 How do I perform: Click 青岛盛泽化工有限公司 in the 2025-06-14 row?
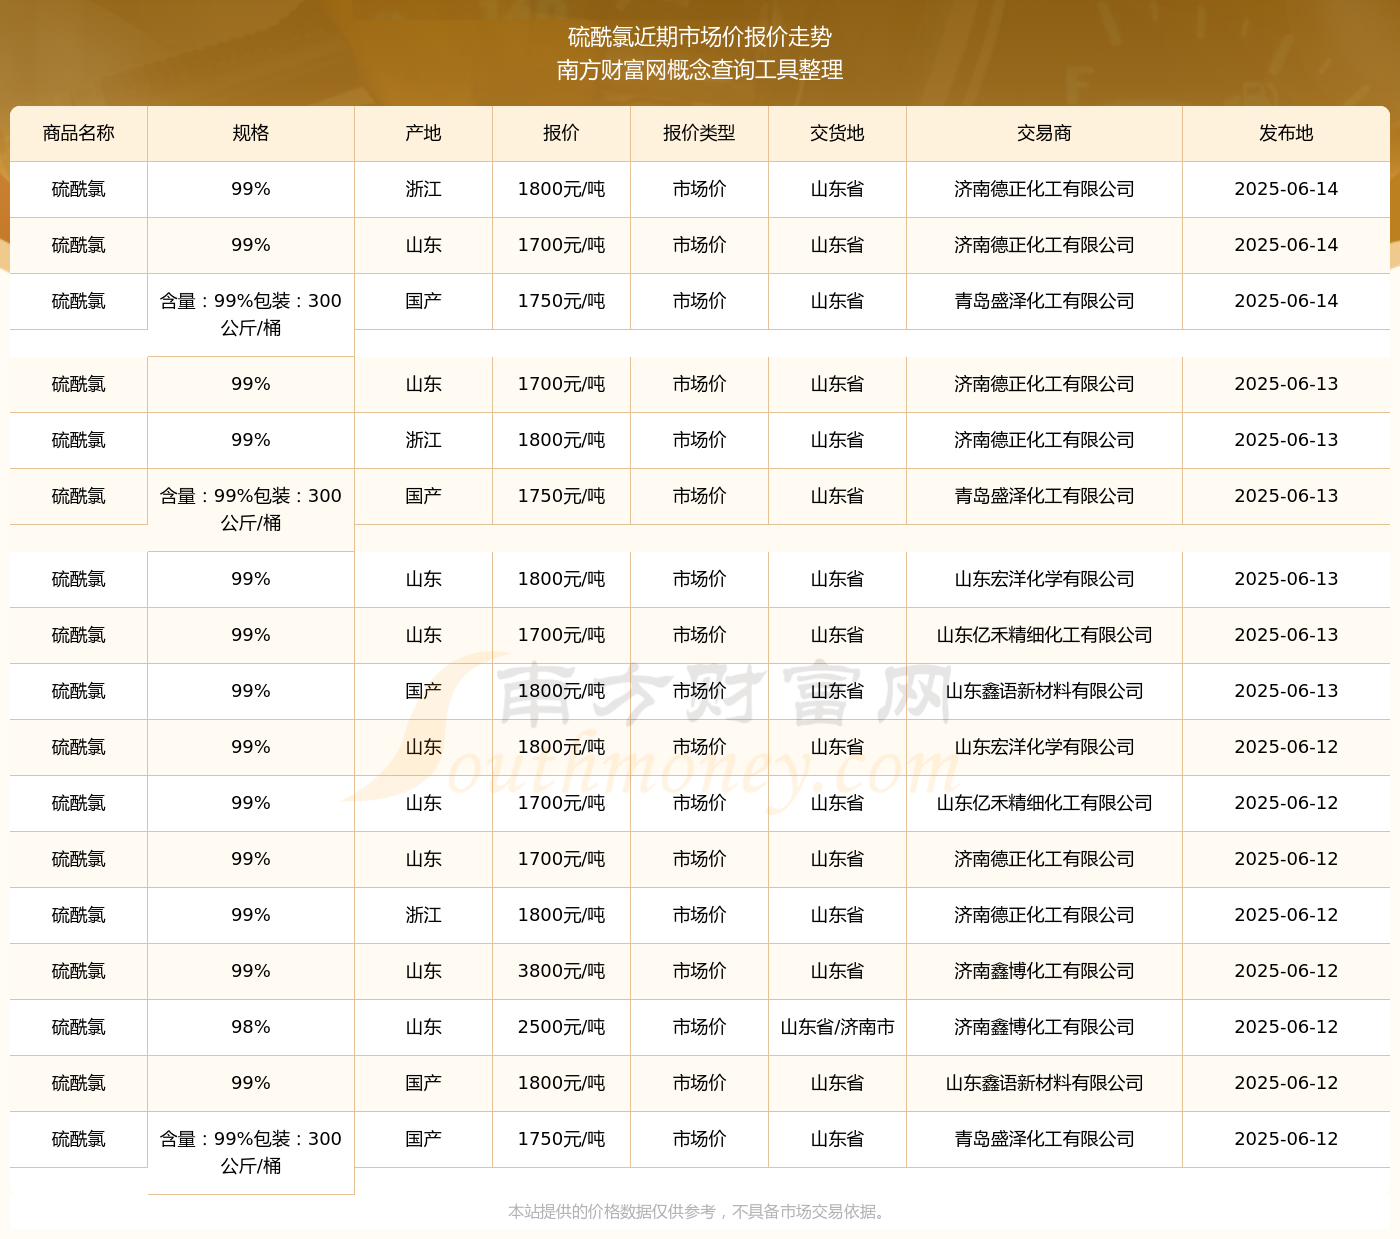[x=1045, y=301]
